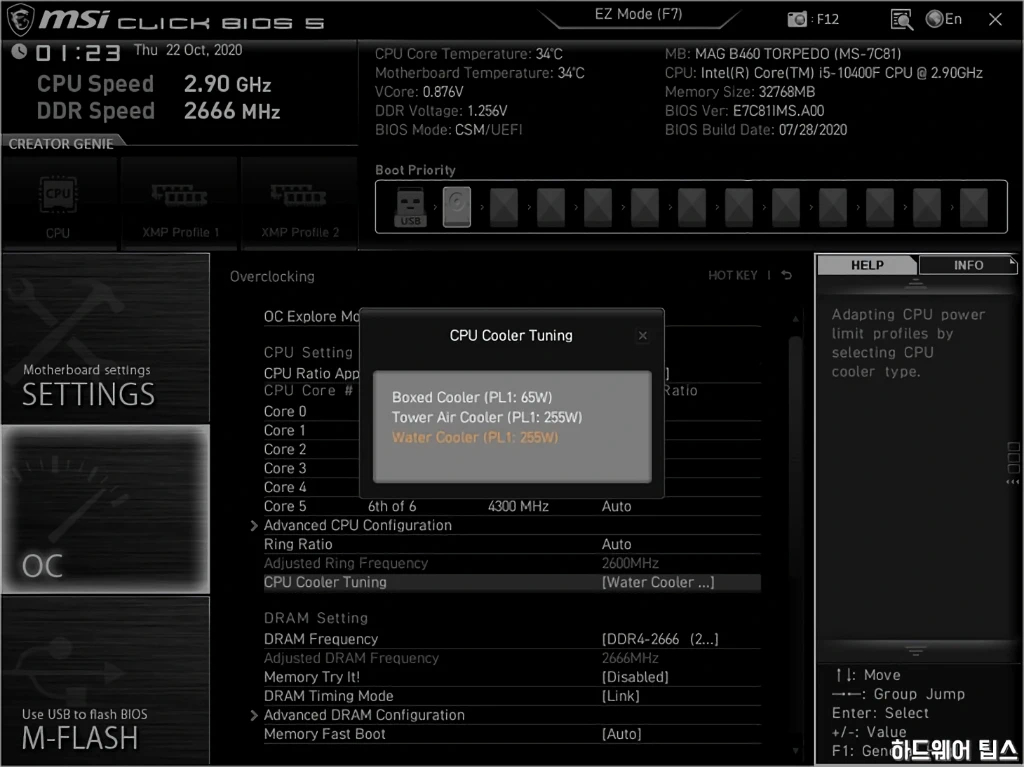
Task: Close the BIOS with the X button
Action: click(x=995, y=20)
